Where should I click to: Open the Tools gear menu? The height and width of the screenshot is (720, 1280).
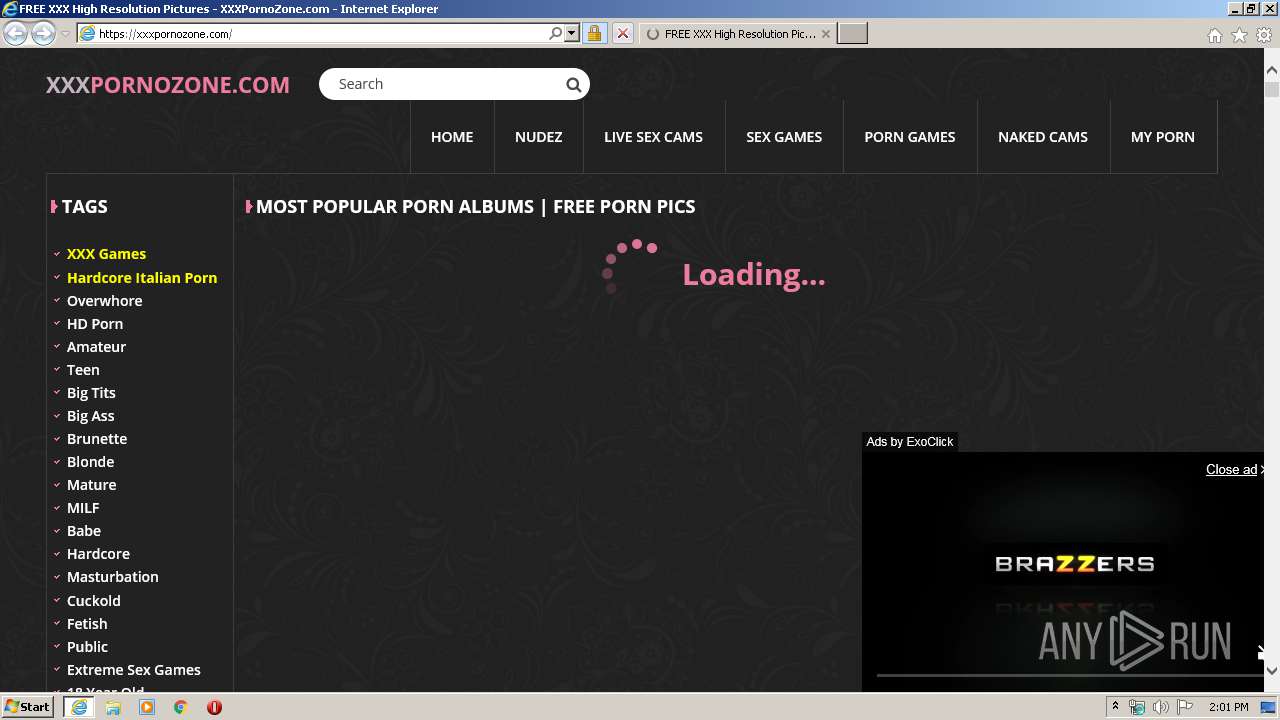(x=1264, y=35)
